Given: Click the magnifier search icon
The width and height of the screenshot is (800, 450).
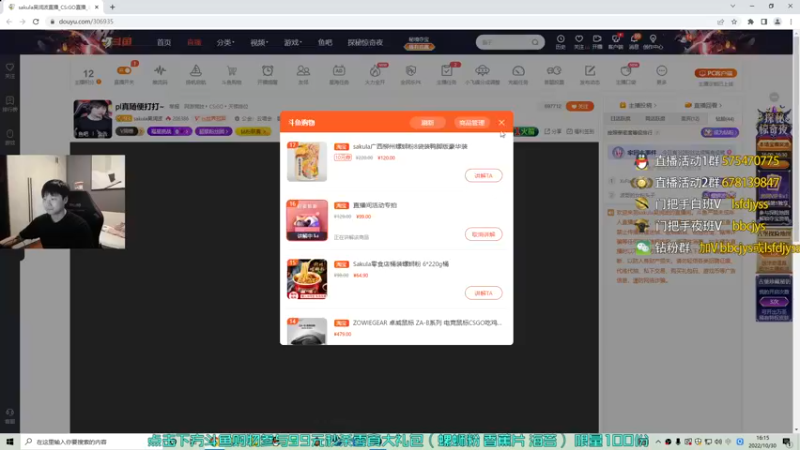Looking at the screenshot, I should tap(535, 42).
